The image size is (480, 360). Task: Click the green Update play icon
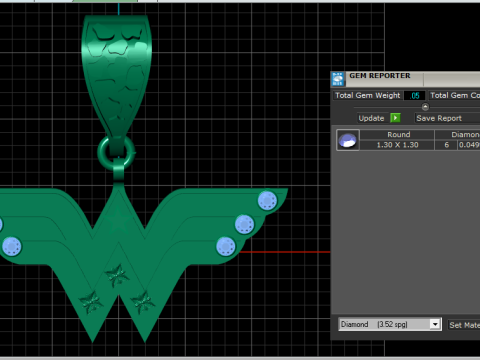(x=395, y=118)
